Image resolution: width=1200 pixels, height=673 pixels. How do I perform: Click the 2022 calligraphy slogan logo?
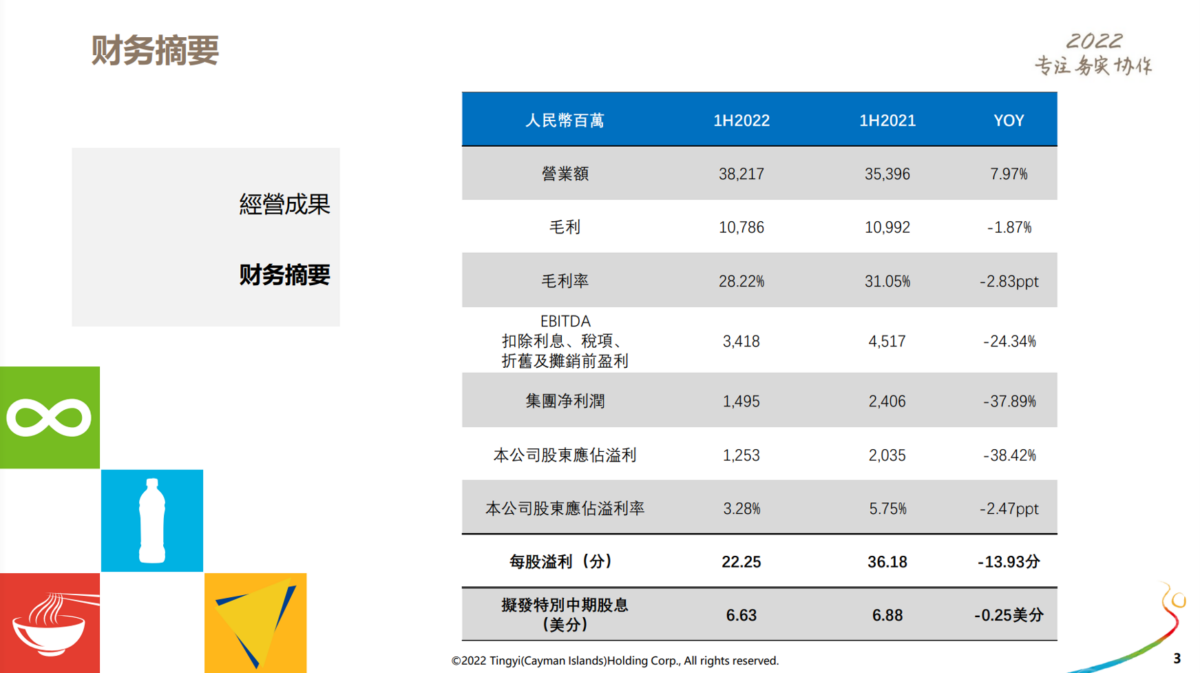pos(1093,54)
